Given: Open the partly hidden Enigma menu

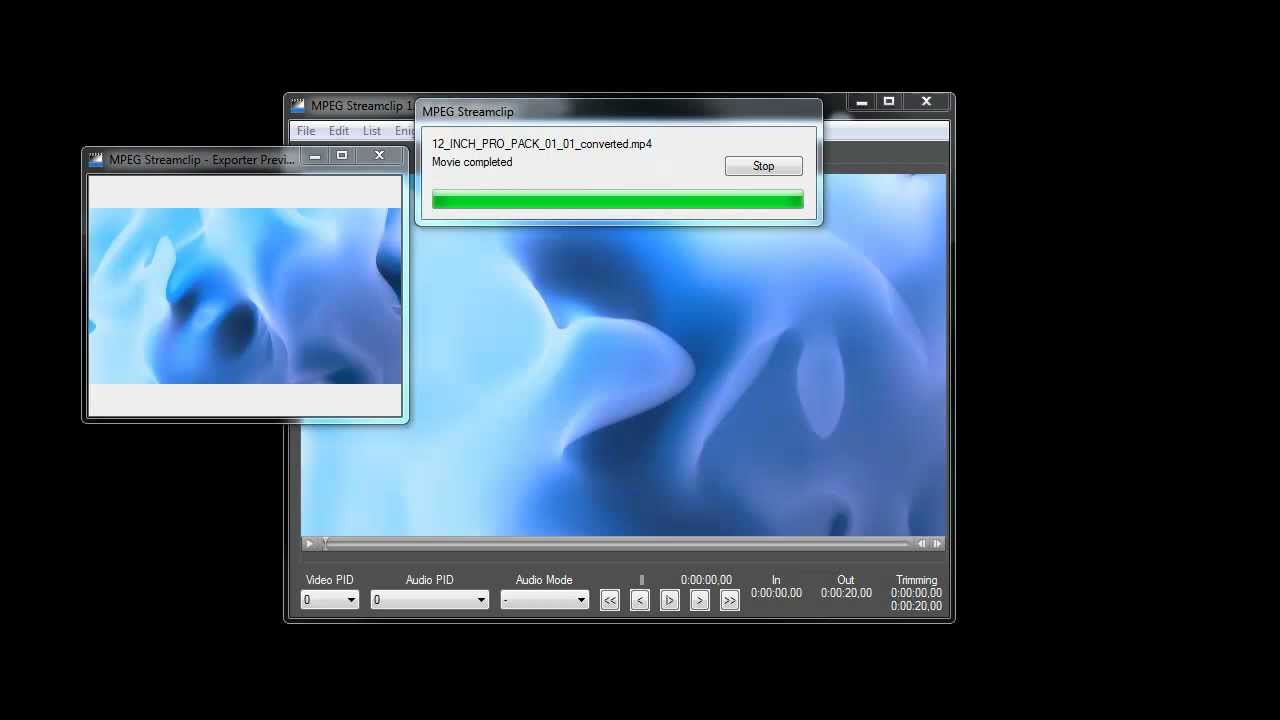Looking at the screenshot, I should (x=404, y=131).
